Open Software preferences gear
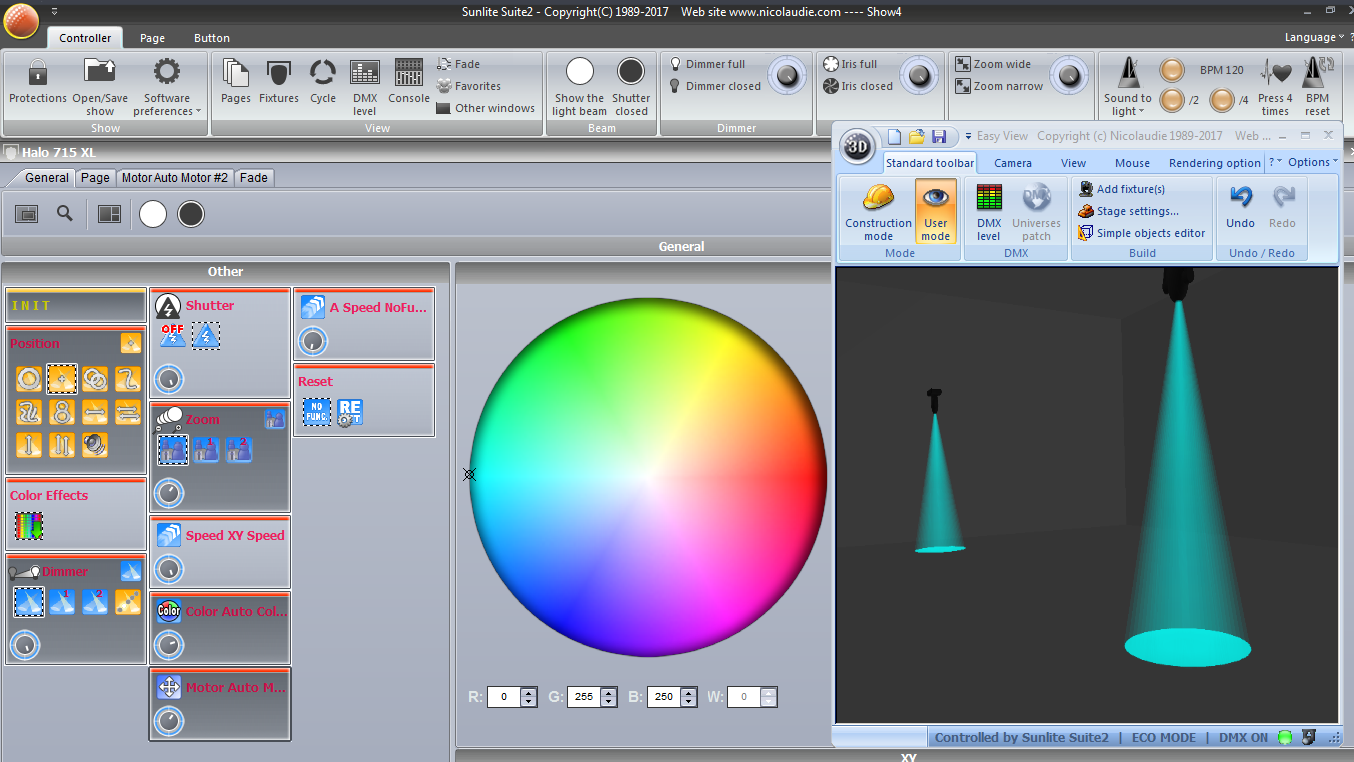Image resolution: width=1354 pixels, height=762 pixels. (167, 72)
